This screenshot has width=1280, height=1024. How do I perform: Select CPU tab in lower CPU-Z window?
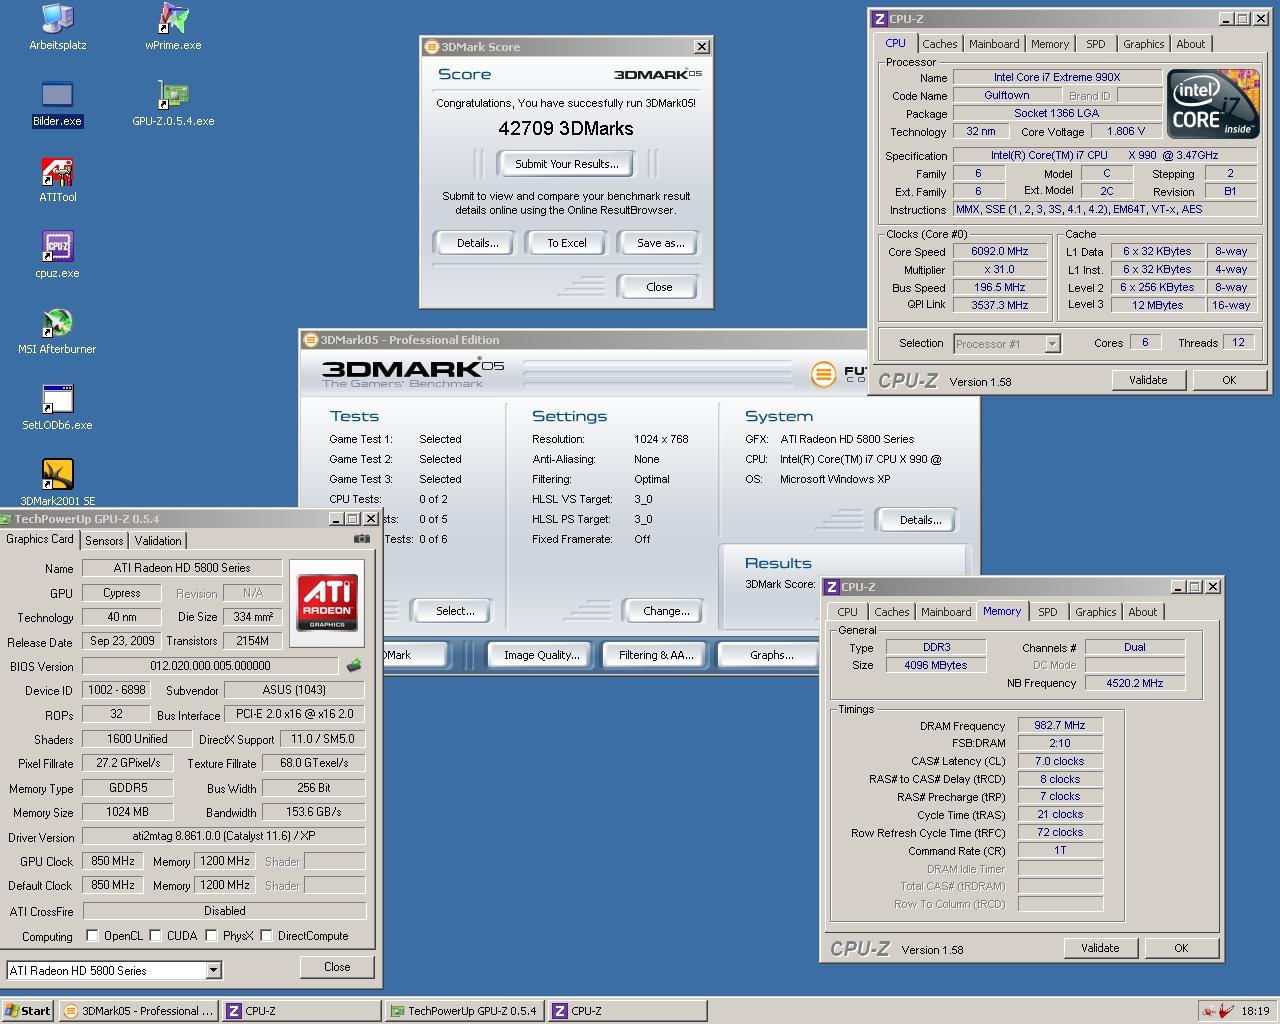pos(847,612)
